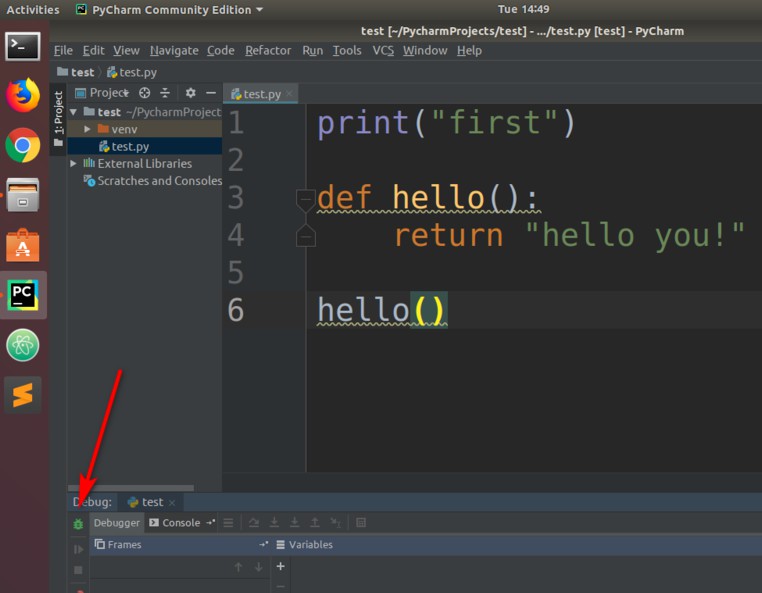Image resolution: width=762 pixels, height=593 pixels.
Task: Open the Tools menu
Action: pos(347,51)
